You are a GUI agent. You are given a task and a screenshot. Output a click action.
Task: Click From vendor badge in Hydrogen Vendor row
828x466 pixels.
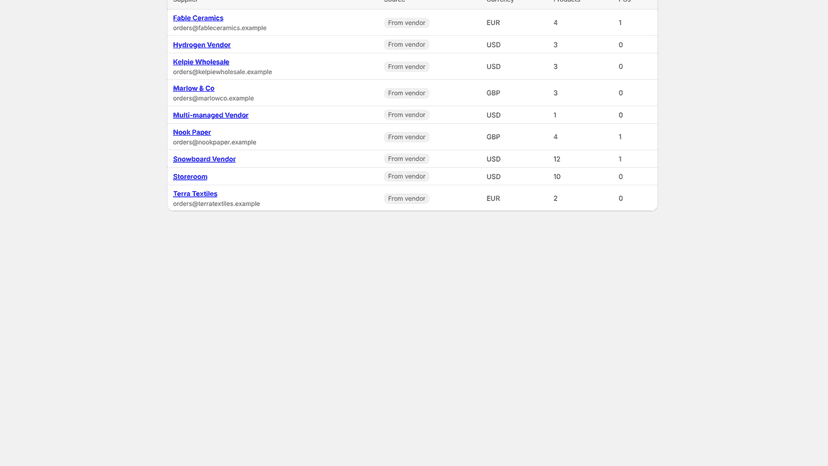pyautogui.click(x=406, y=44)
